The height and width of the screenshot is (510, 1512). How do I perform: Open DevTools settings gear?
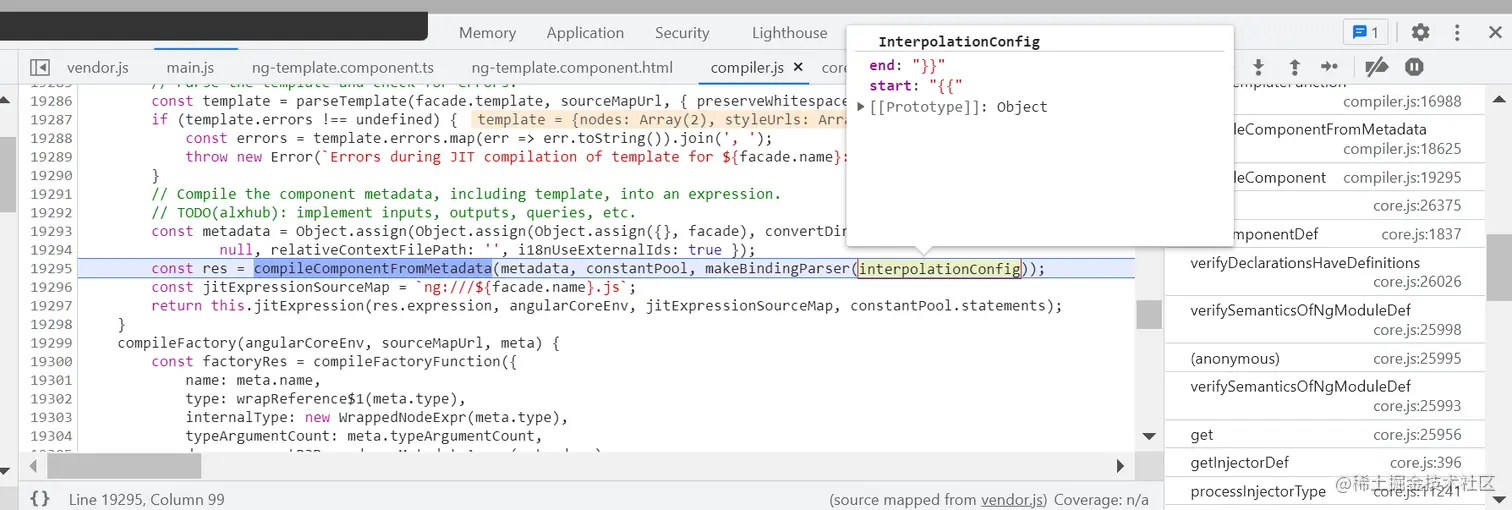(1420, 32)
